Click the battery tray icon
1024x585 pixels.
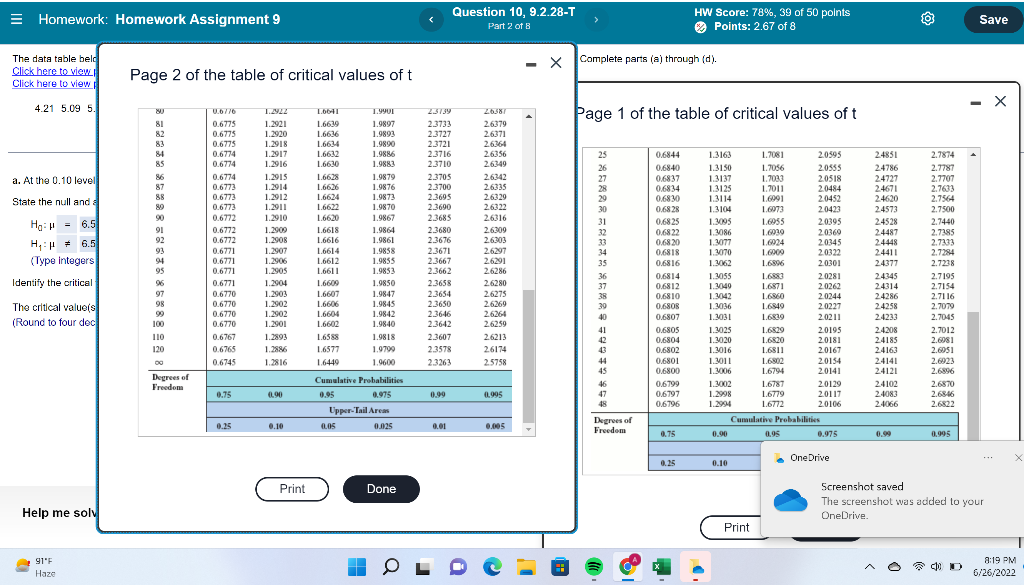pos(956,566)
